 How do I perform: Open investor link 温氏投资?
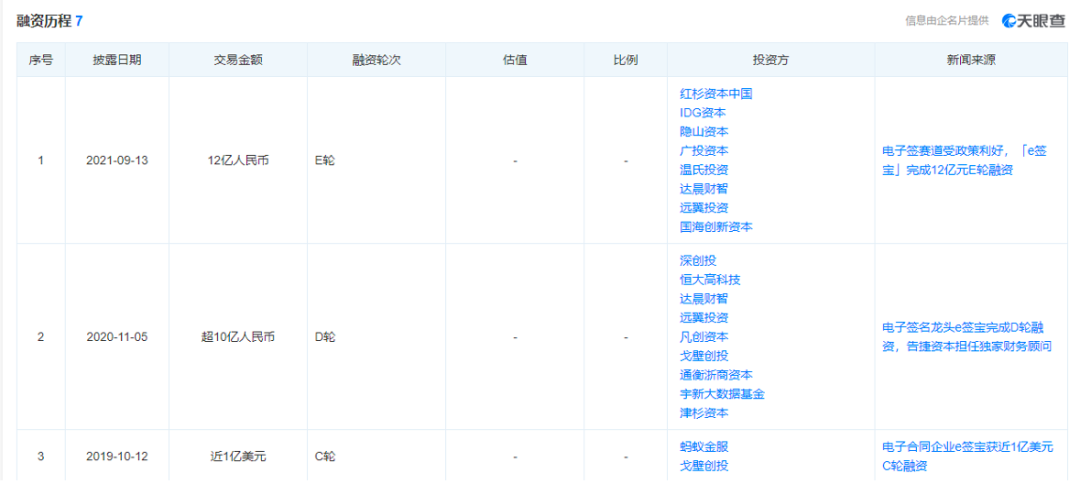(x=704, y=169)
